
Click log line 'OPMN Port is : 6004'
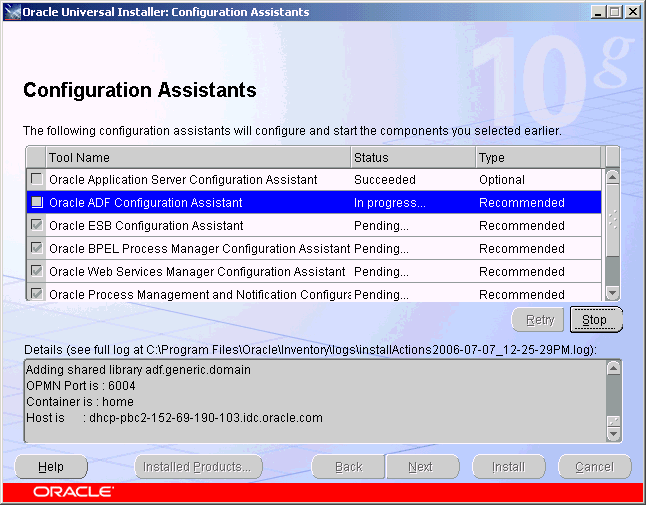(81, 386)
